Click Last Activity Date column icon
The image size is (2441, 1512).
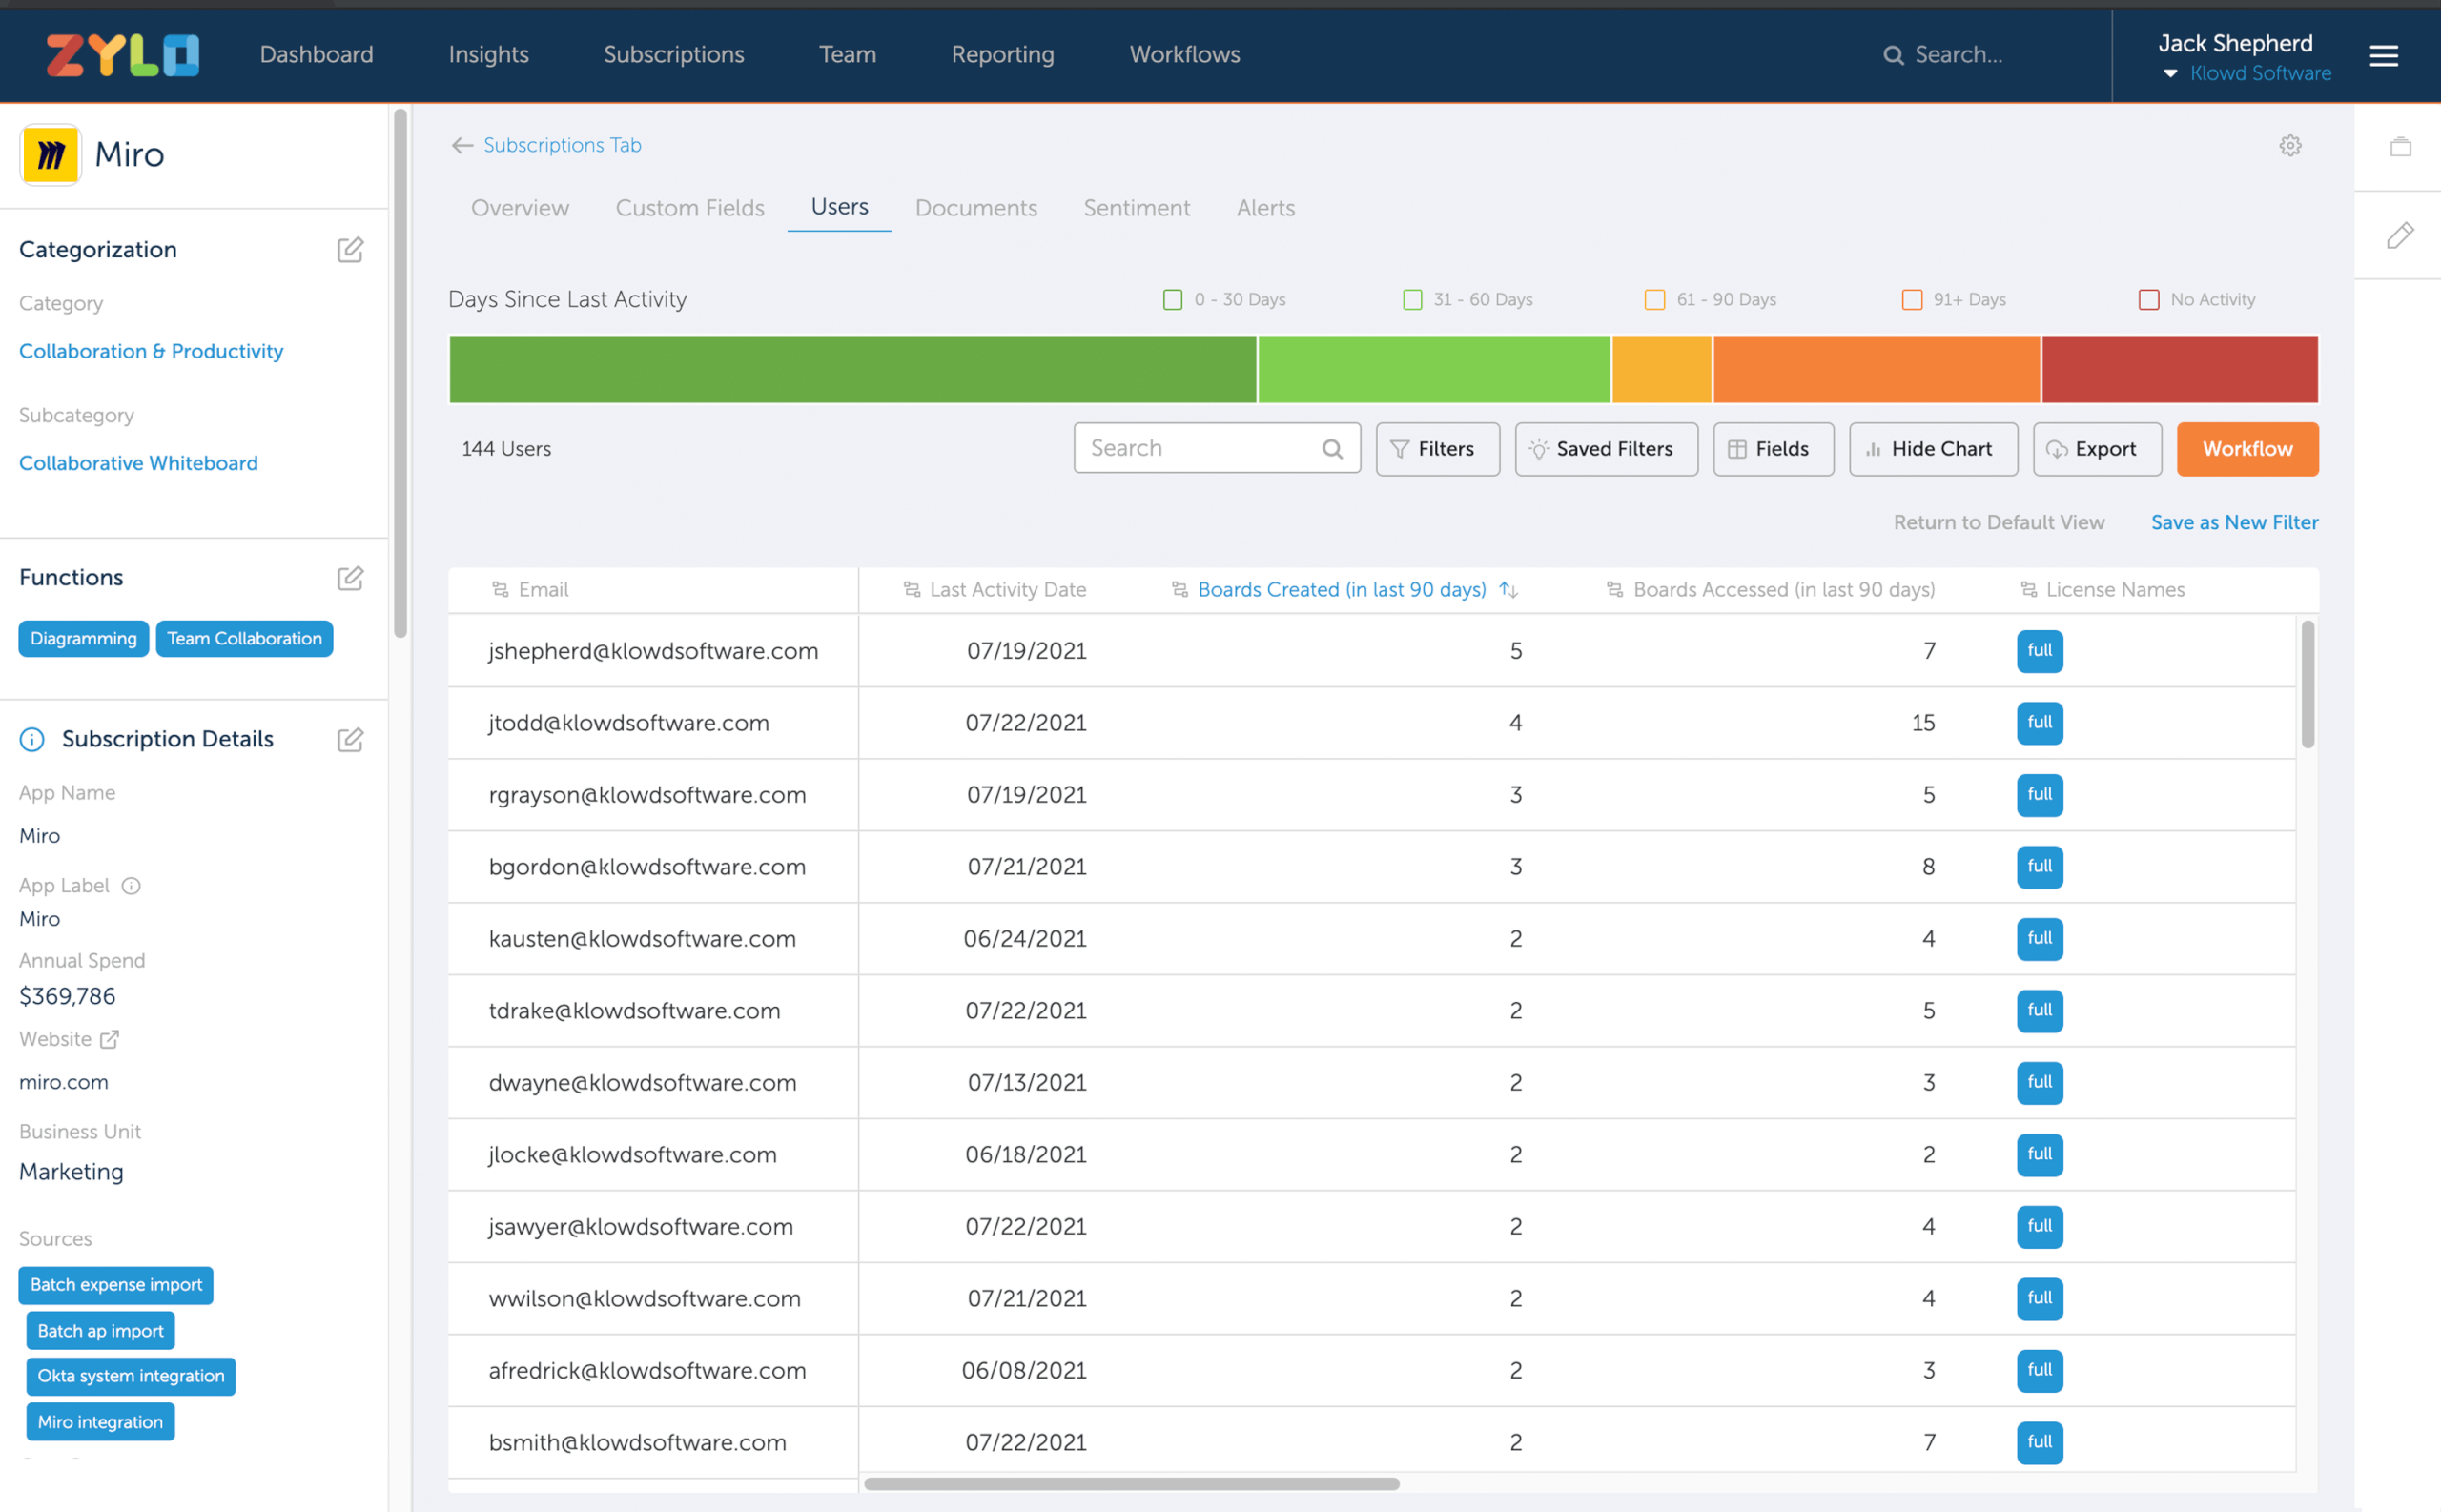(x=911, y=589)
